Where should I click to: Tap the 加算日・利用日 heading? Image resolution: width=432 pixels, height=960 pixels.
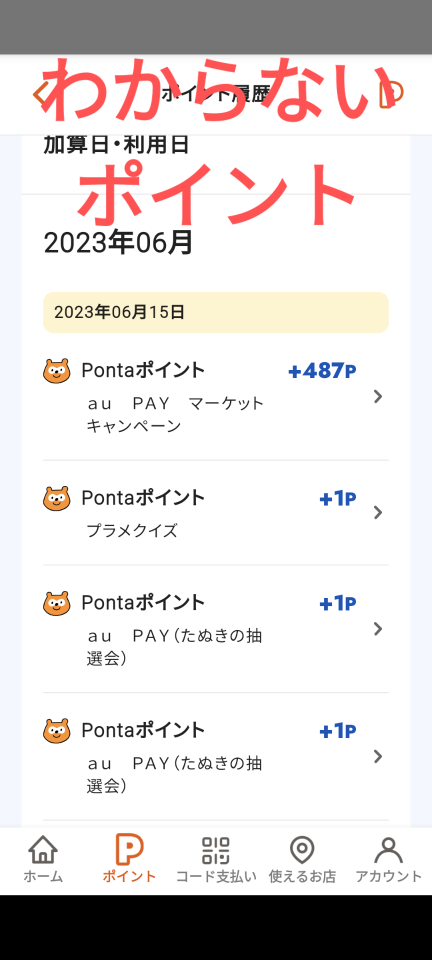[x=116, y=145]
